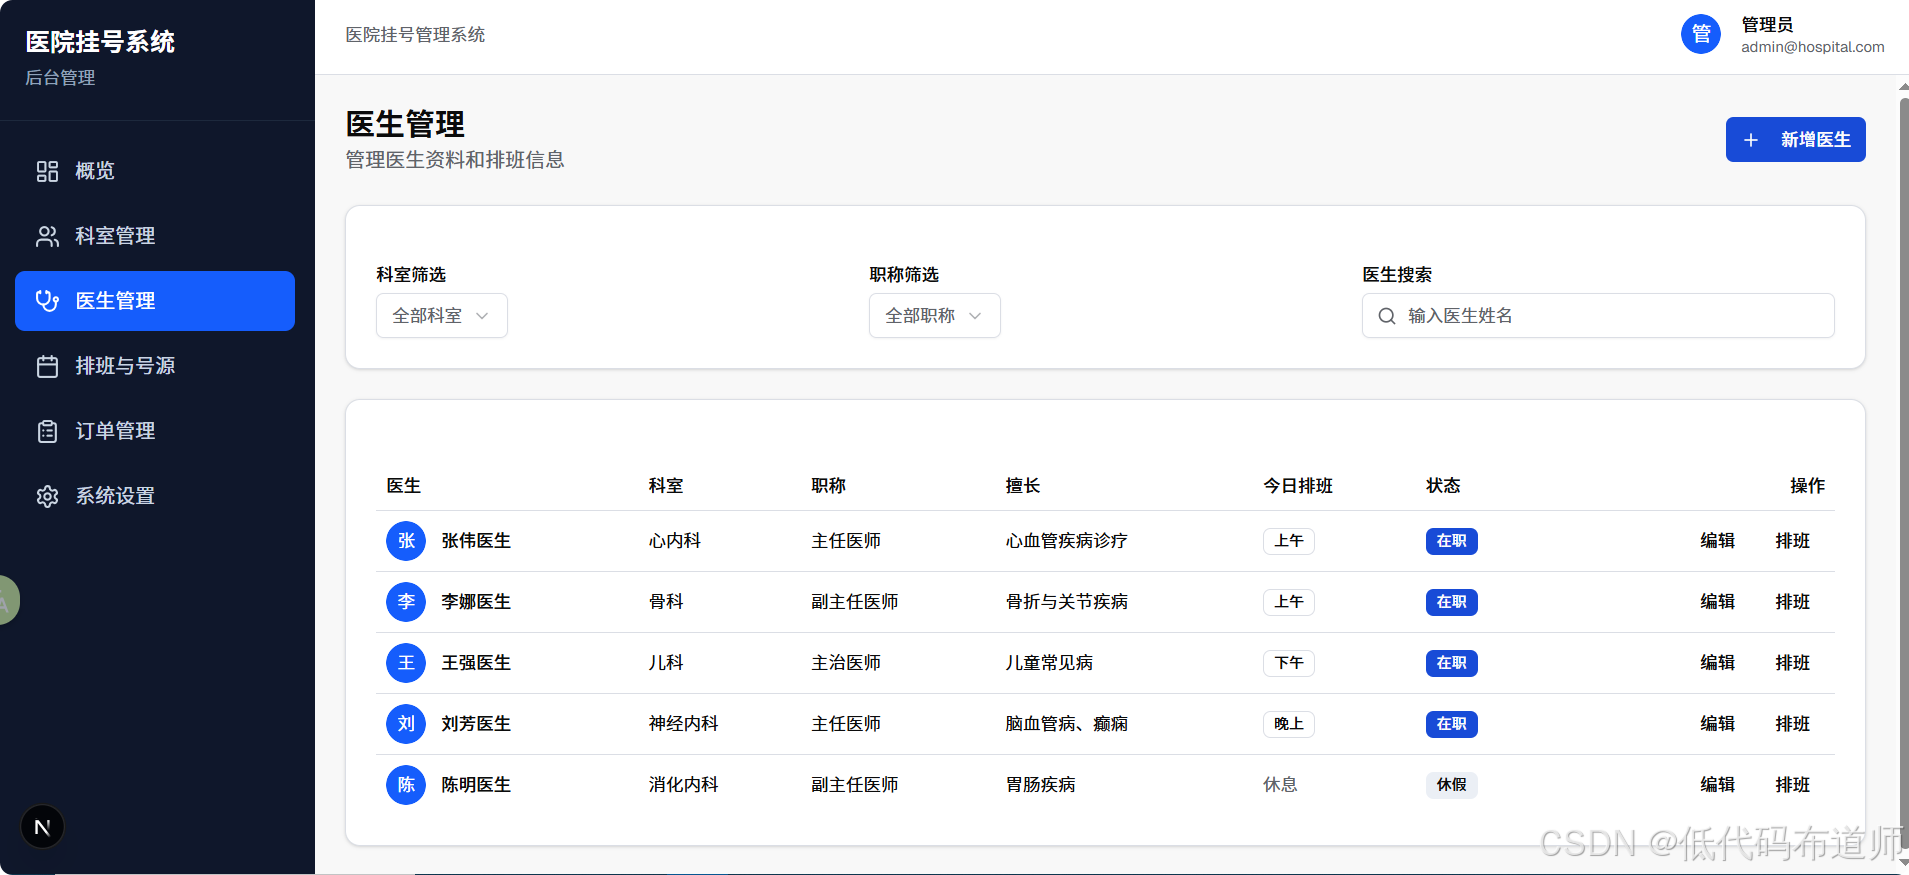Viewport: 1909px width, 875px height.
Task: Click 儿童常见病 specialty cell
Action: coord(1049,663)
